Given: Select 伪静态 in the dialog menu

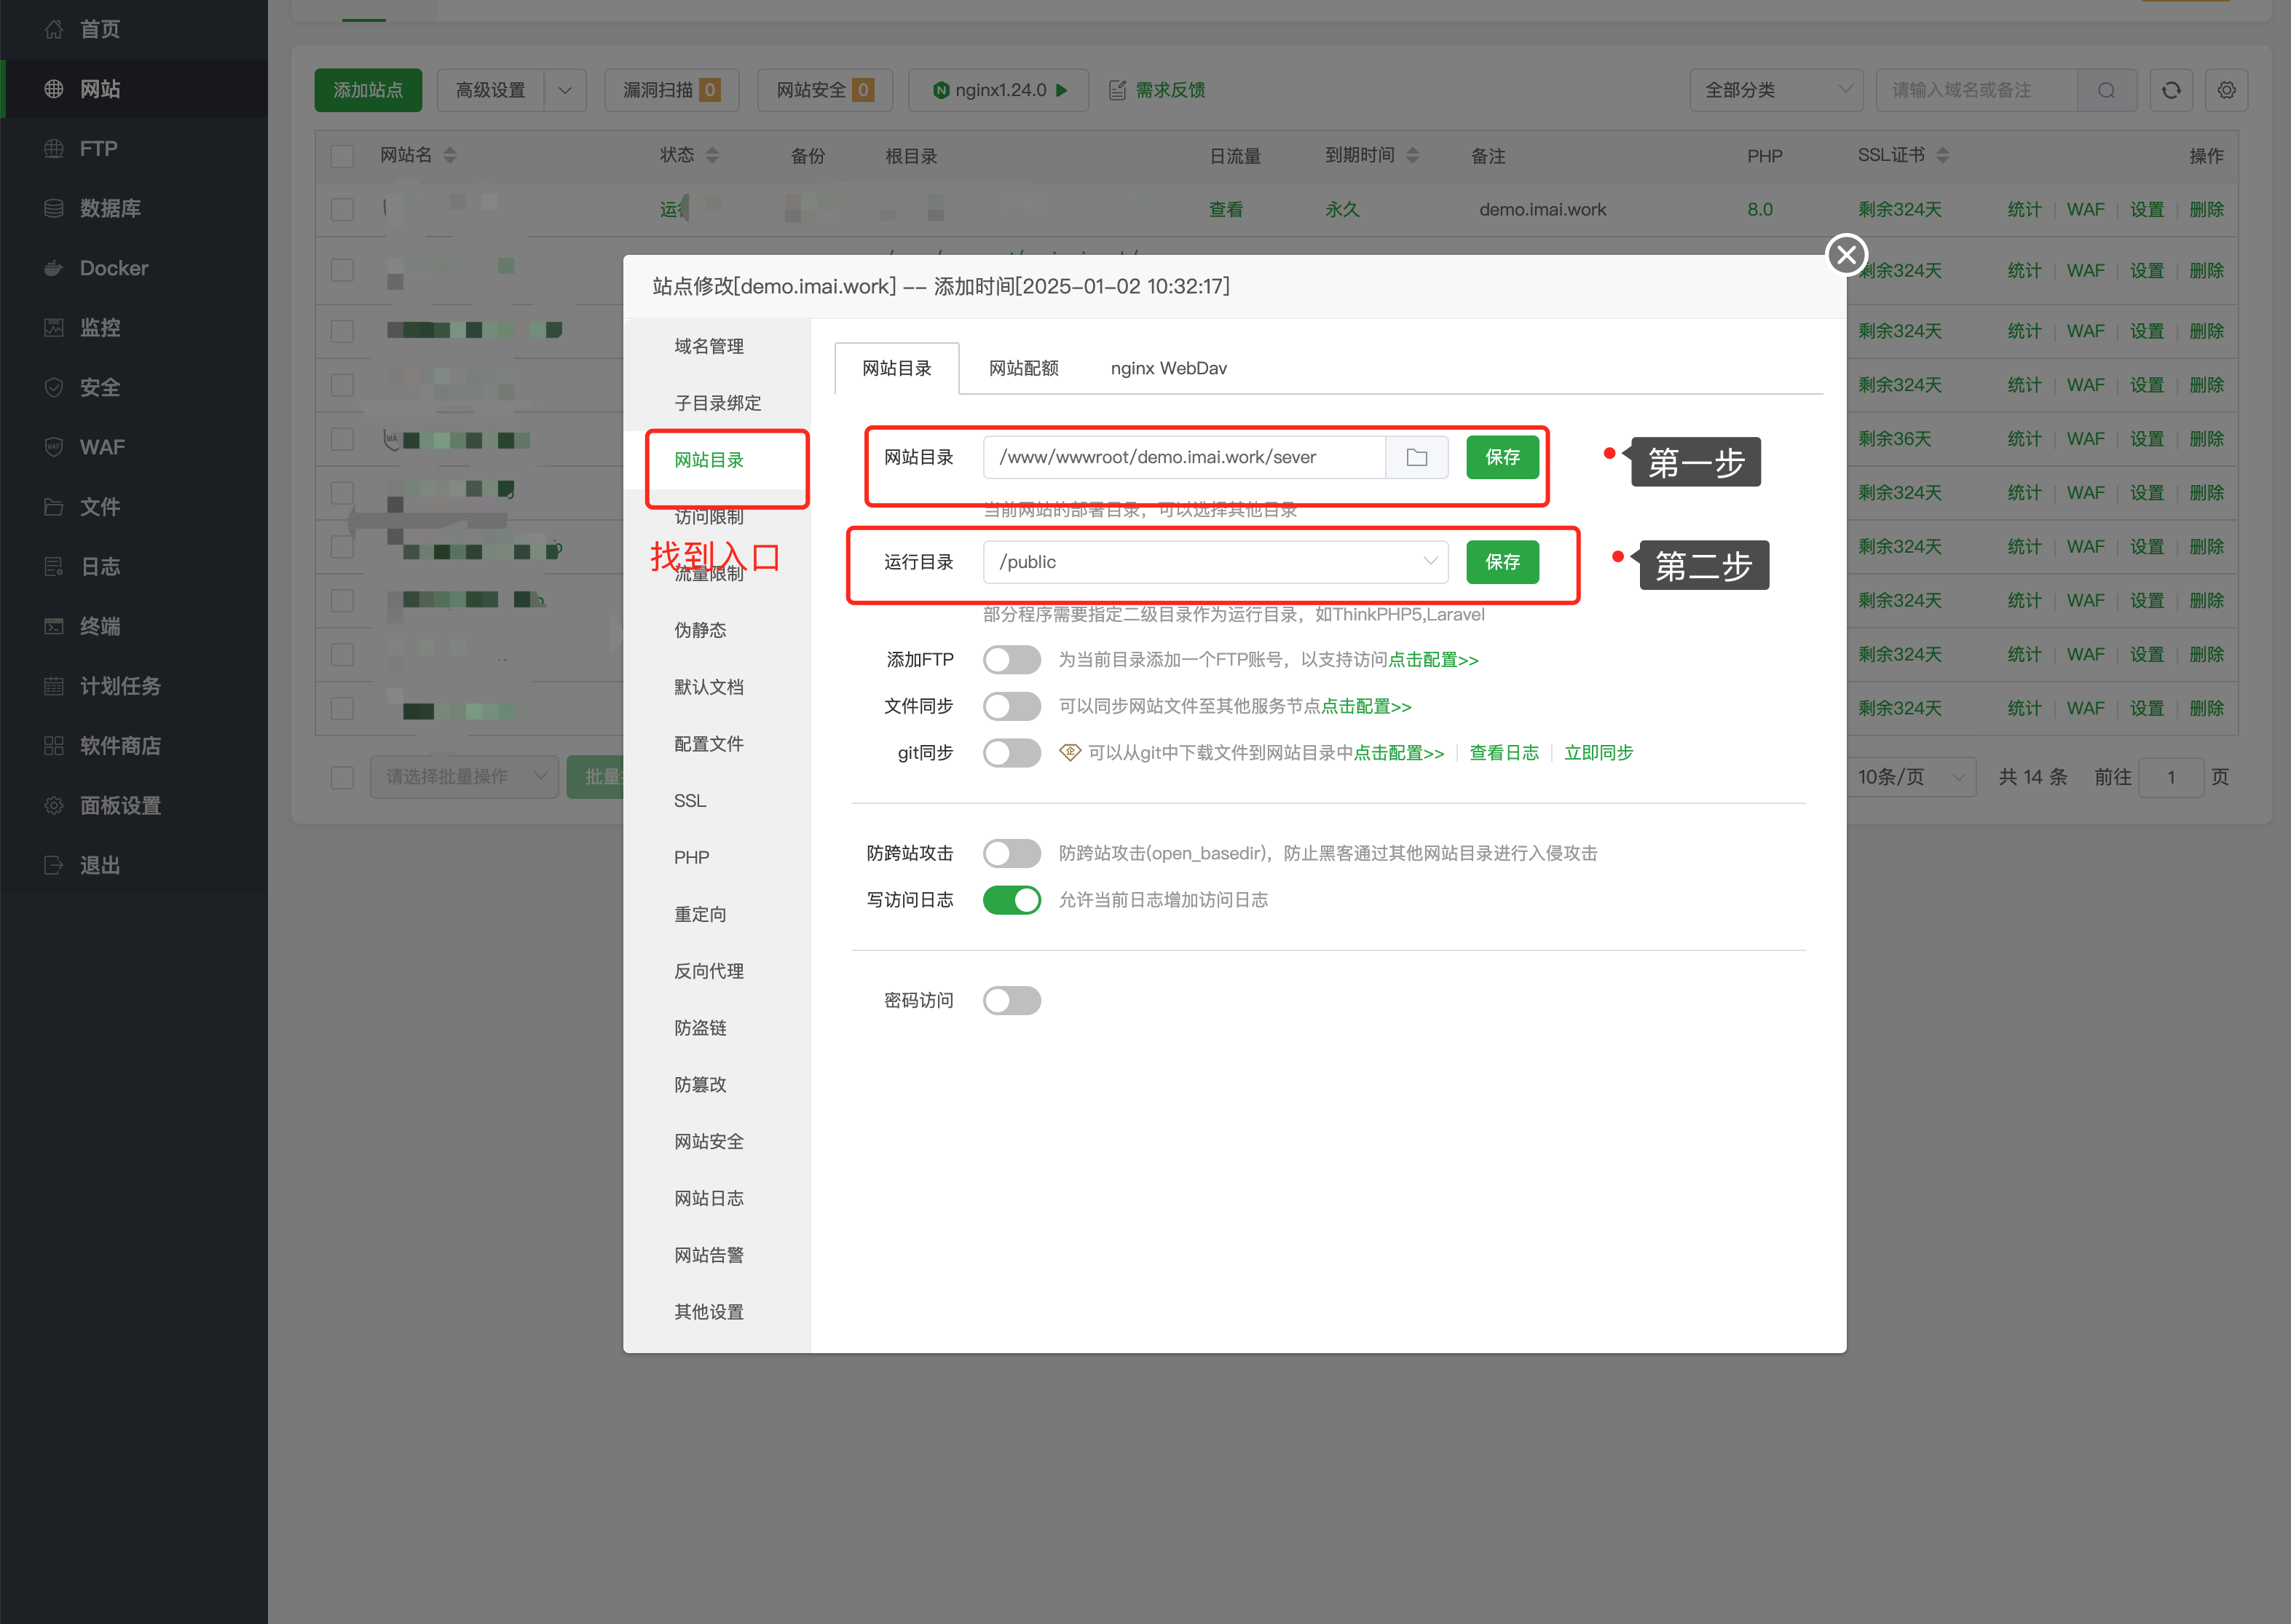Looking at the screenshot, I should pos(700,630).
